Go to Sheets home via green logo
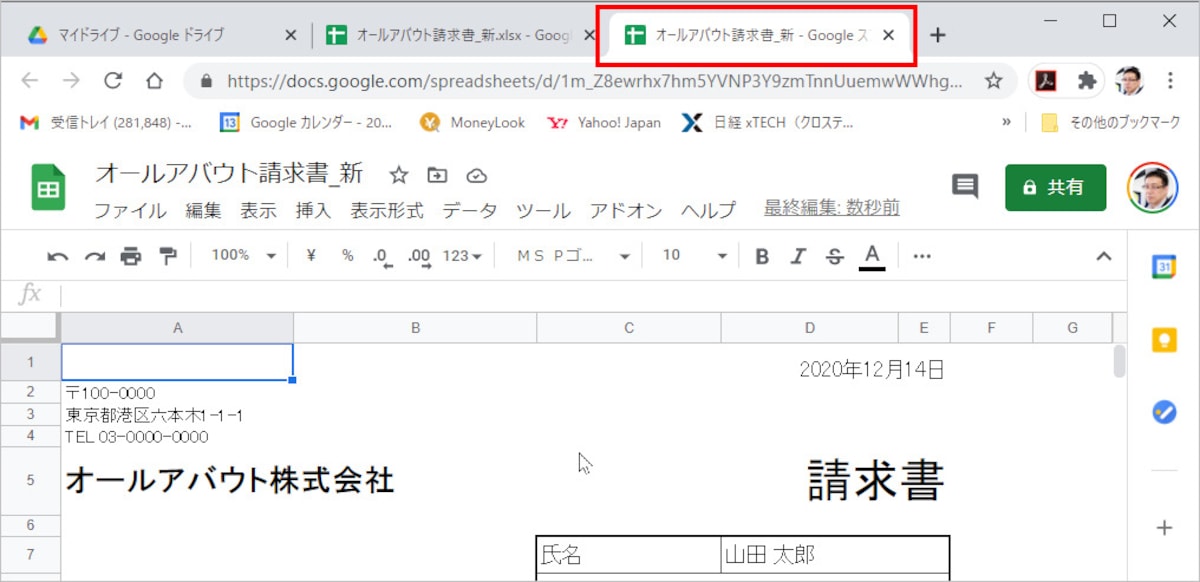 coord(48,187)
